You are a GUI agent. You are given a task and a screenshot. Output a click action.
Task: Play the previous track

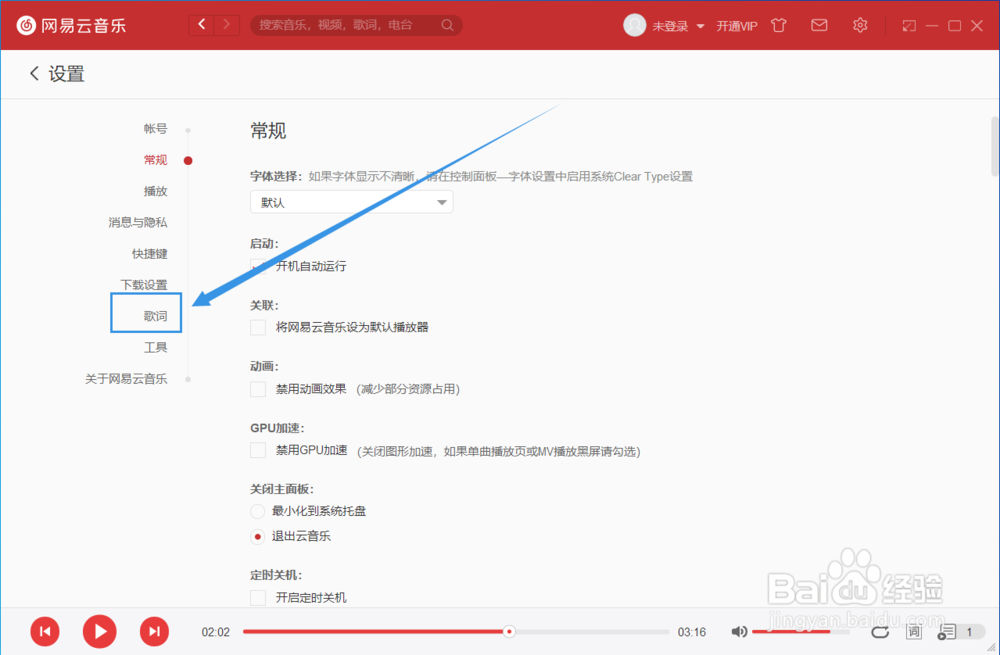45,631
